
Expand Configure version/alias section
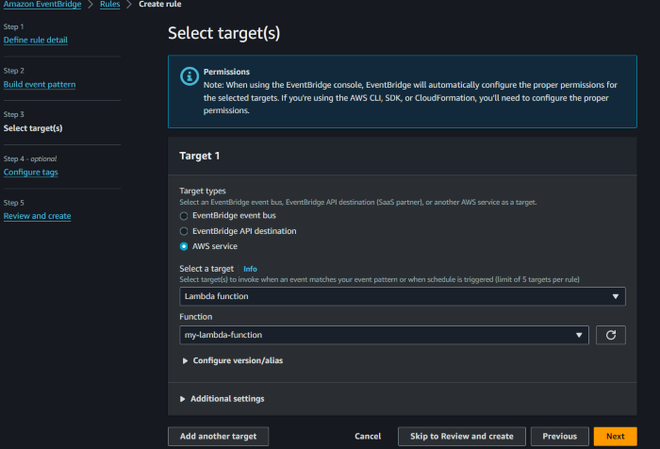[238, 360]
